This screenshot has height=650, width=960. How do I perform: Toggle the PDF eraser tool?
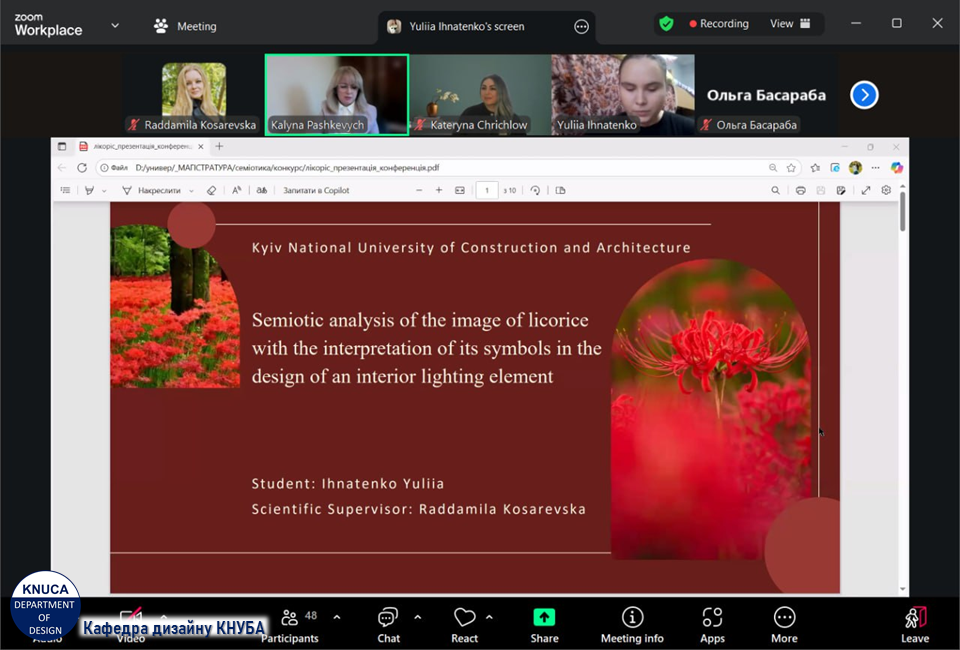[x=211, y=190]
